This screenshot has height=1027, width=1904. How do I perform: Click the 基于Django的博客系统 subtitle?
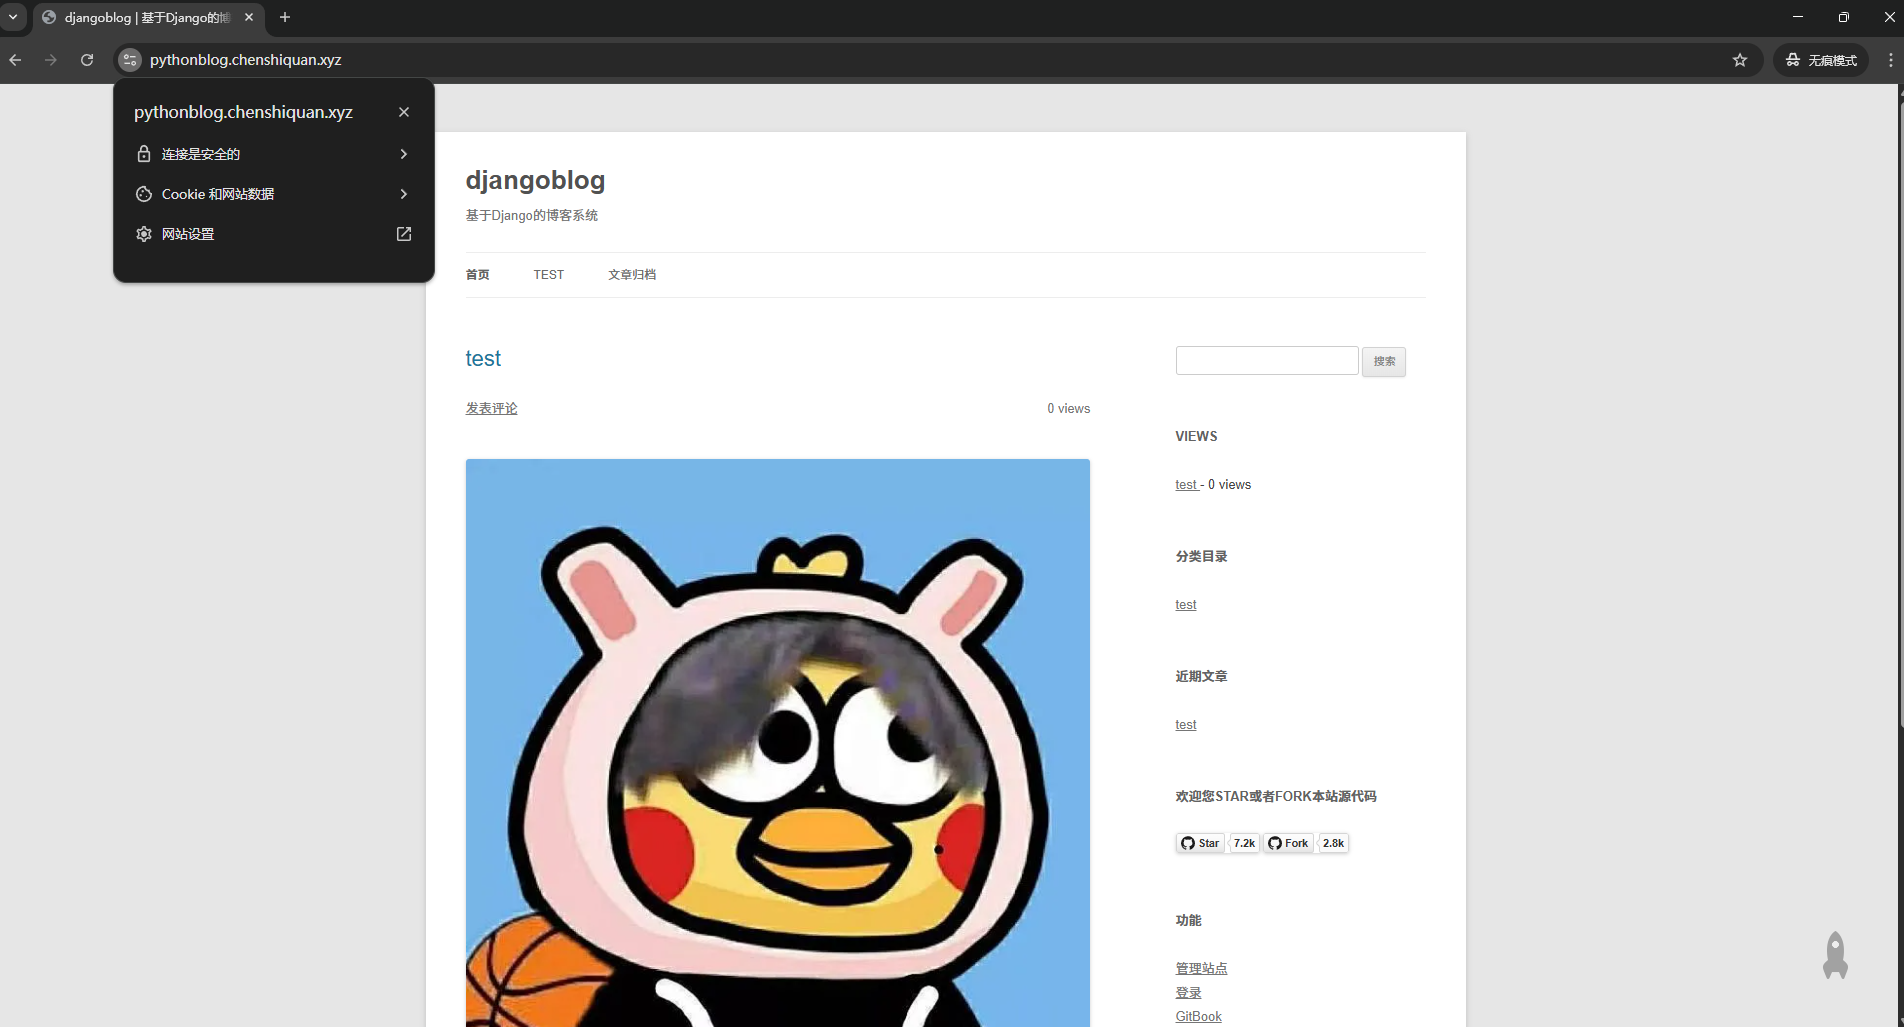(531, 215)
